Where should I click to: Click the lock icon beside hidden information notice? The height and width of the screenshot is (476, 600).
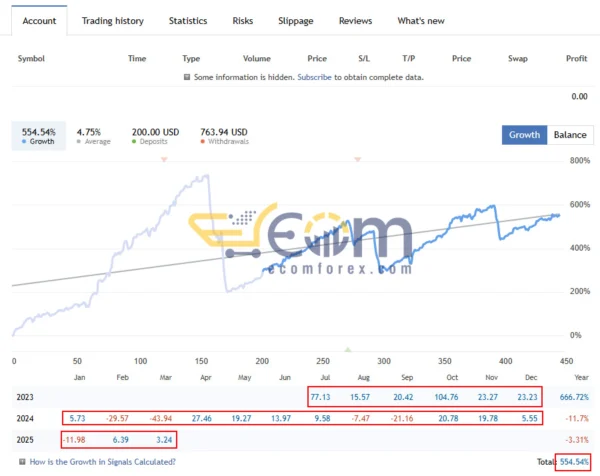tap(186, 77)
